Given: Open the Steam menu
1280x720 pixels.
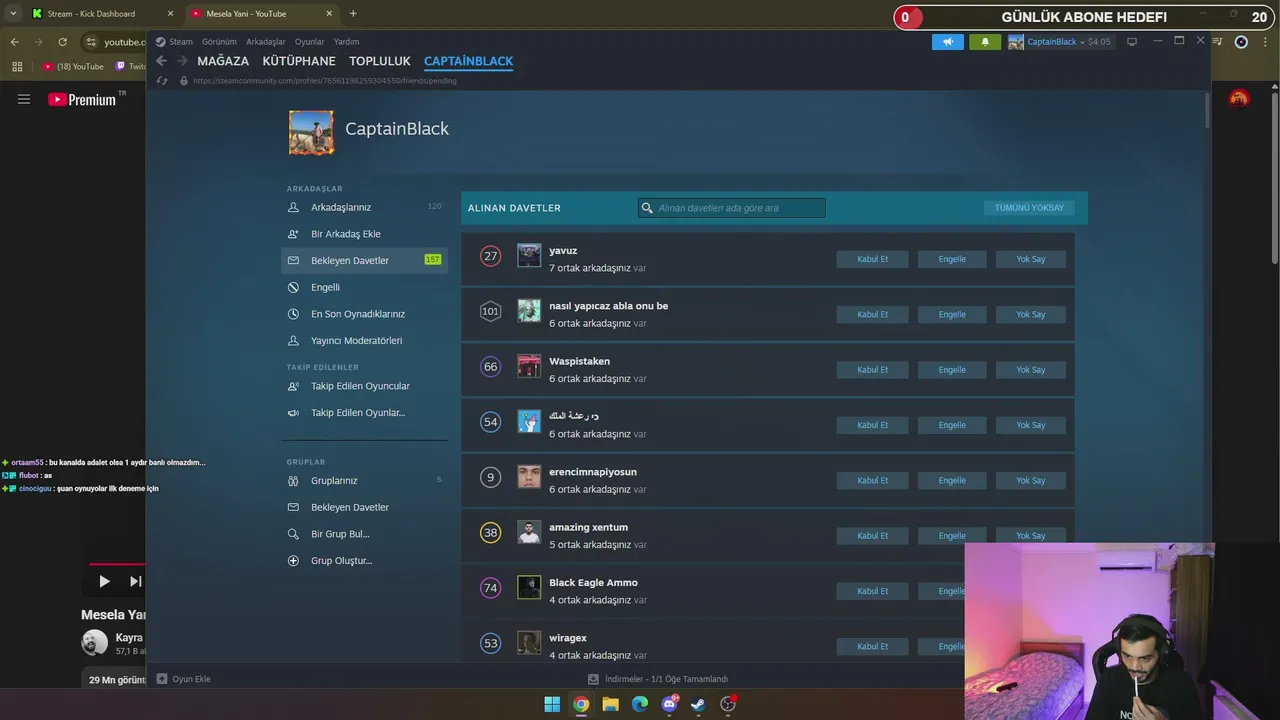Looking at the screenshot, I should click(x=174, y=42).
